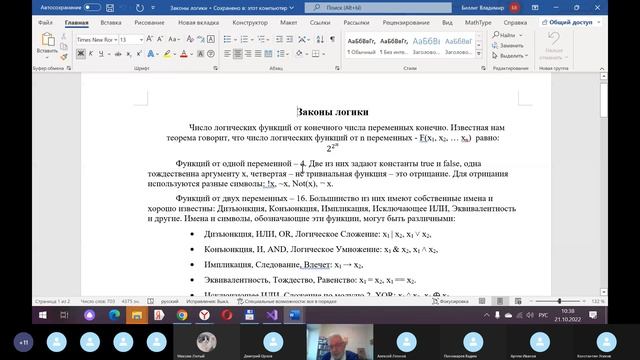The height and width of the screenshot is (360, 640).
Task: Open the font size dropdown
Action: coord(141,40)
